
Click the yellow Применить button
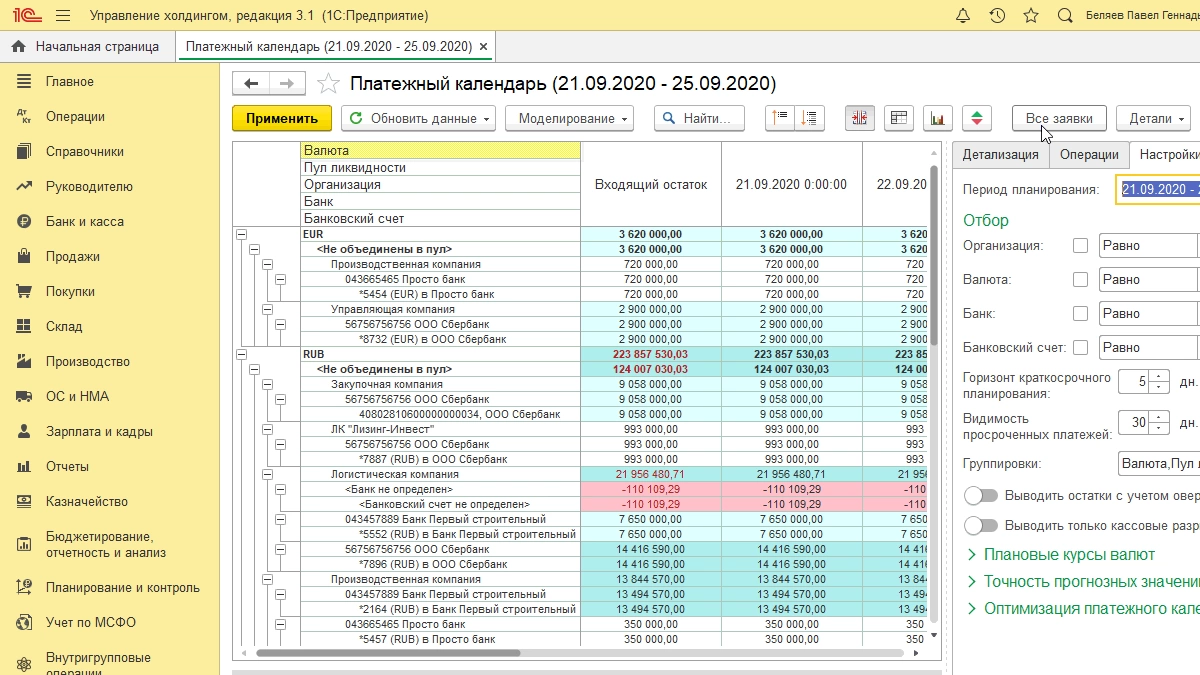point(282,118)
